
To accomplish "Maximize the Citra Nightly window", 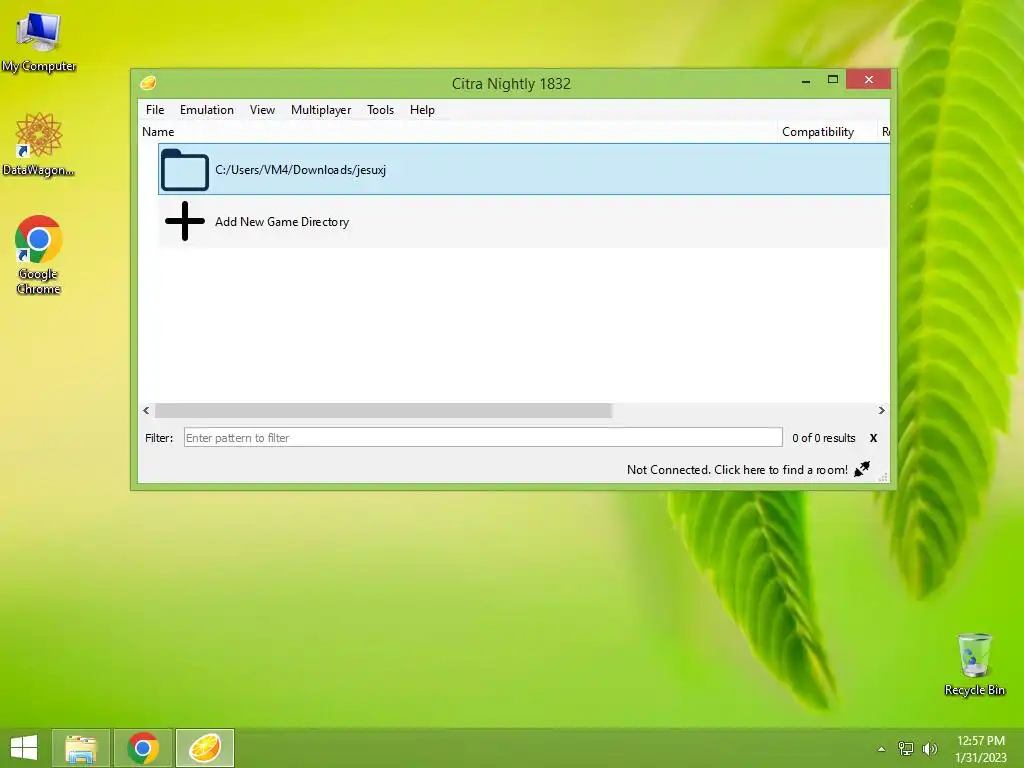I will point(833,80).
